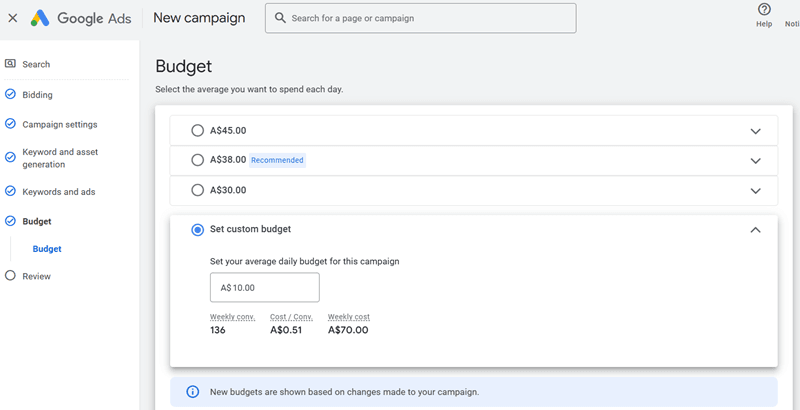Click the Budget sub-item in sidebar
Screen dimensions: 800x410
(x=47, y=249)
